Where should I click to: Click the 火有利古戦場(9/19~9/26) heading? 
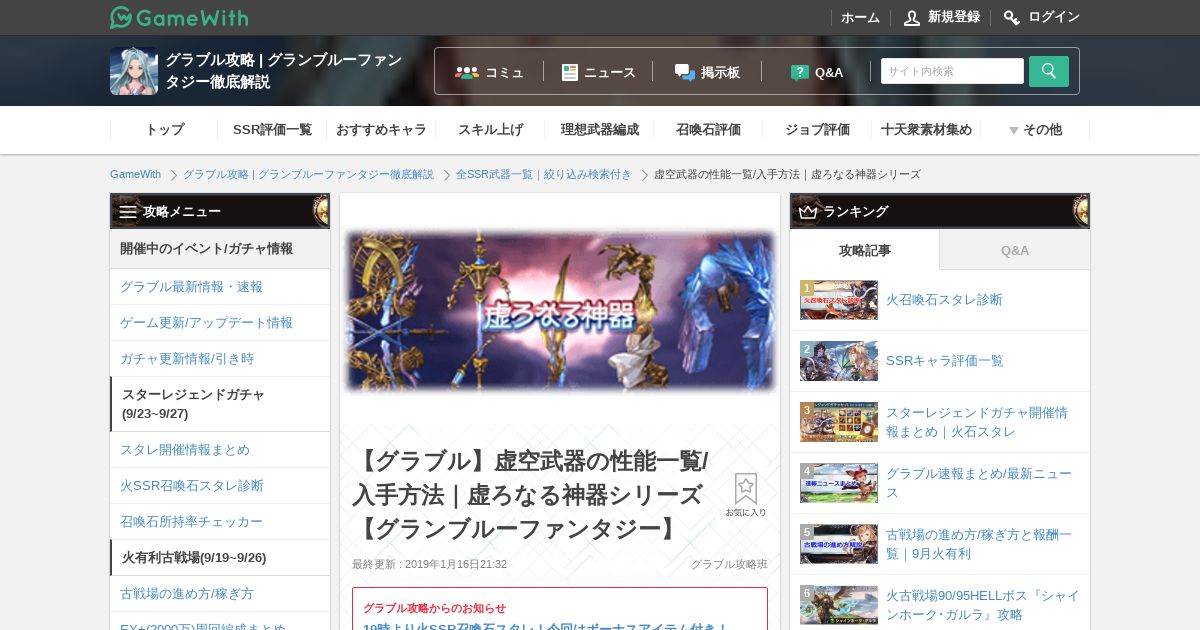click(x=220, y=558)
